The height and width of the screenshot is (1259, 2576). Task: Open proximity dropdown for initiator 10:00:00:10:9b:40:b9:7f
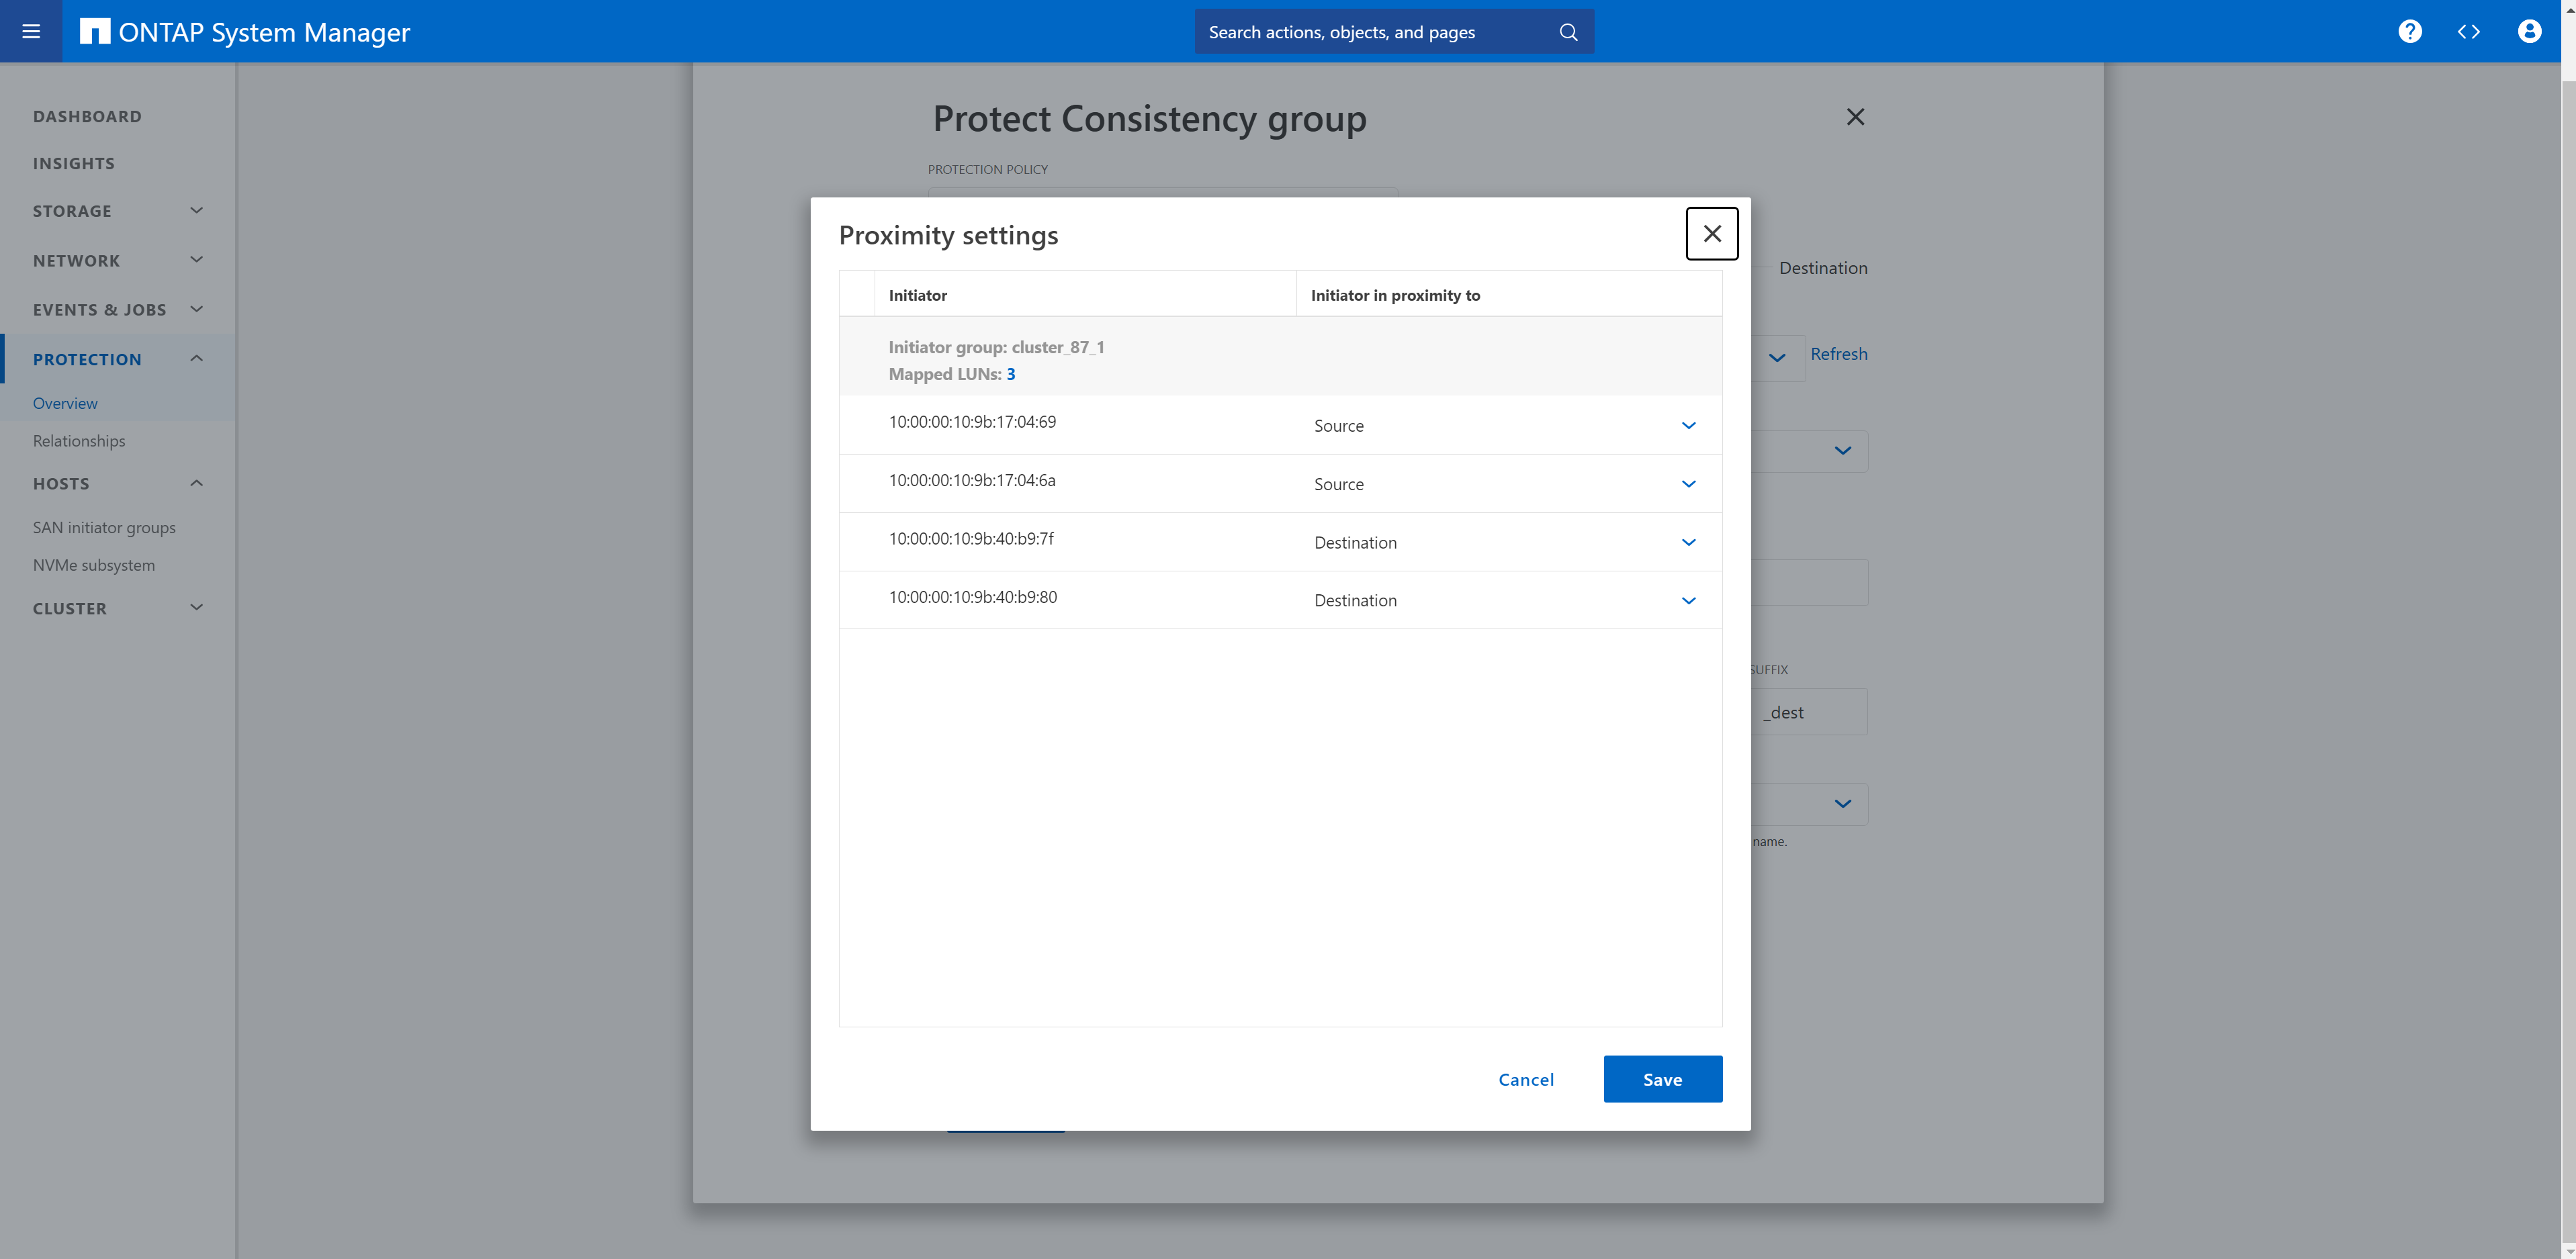1688,542
